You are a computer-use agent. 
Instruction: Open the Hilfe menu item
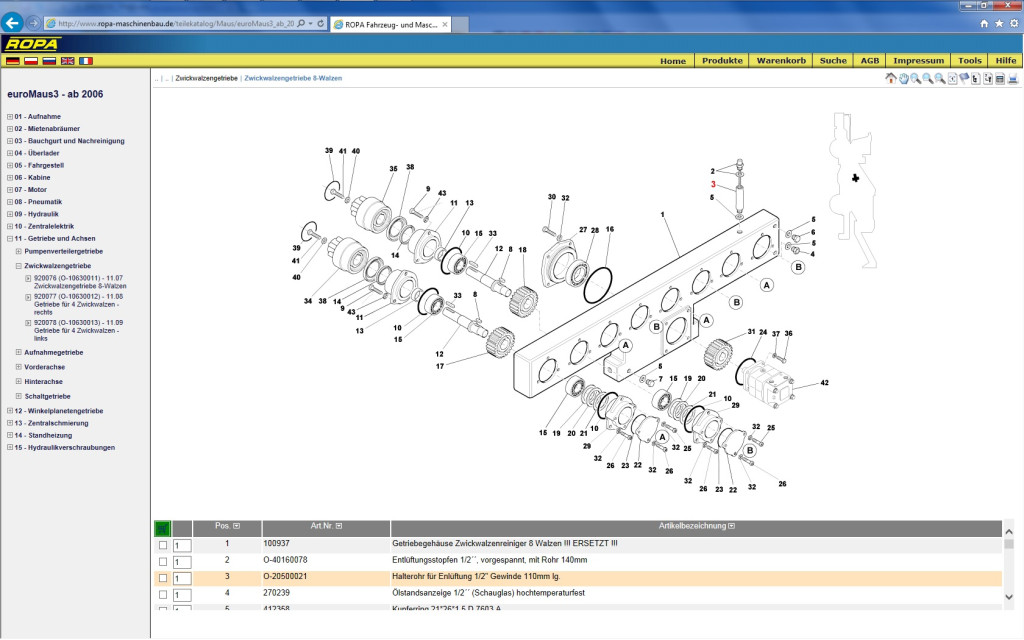(1006, 61)
